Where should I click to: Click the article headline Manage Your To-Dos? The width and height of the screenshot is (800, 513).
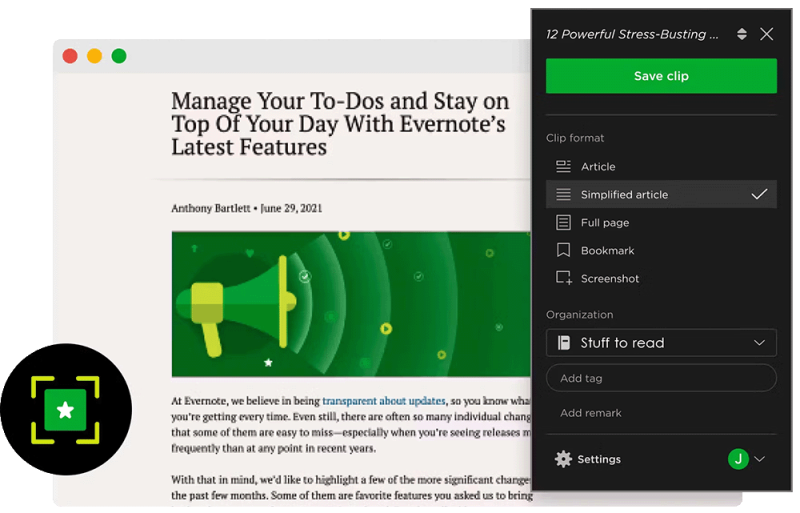coord(340,124)
